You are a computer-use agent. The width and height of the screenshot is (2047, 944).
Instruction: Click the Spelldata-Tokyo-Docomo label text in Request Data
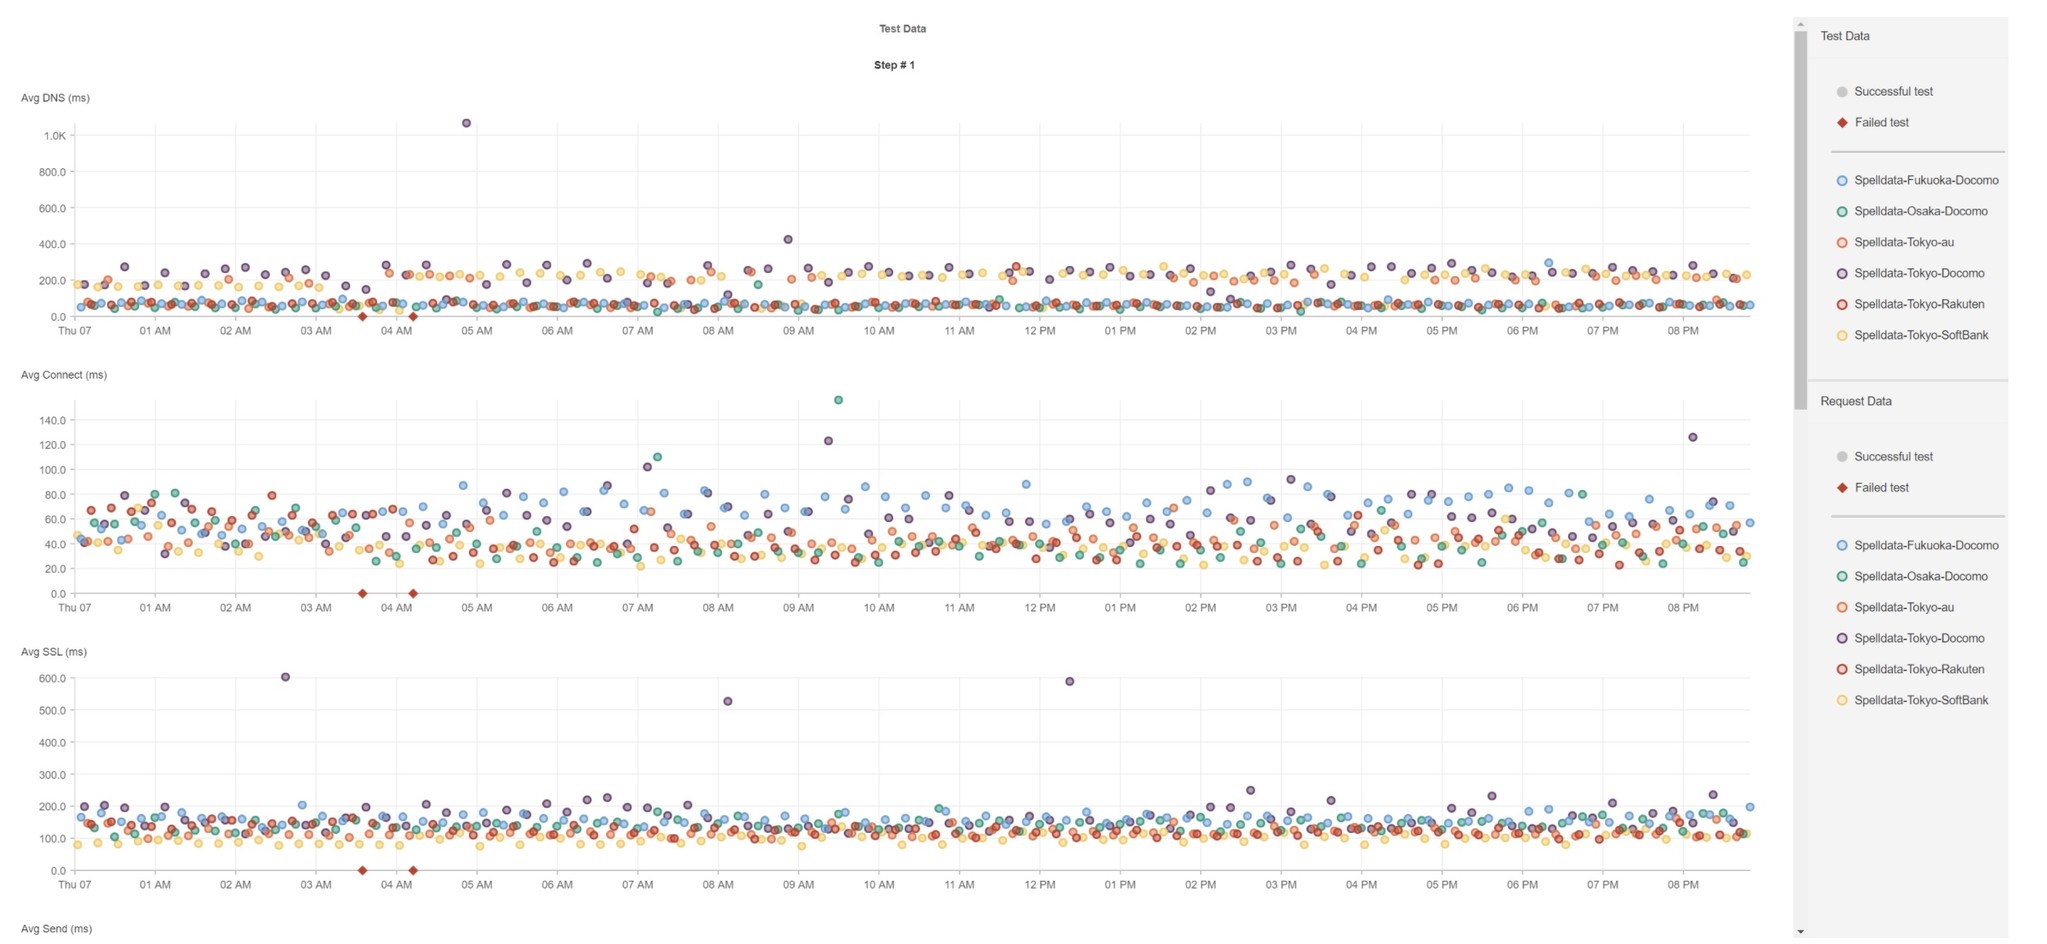click(x=1920, y=637)
